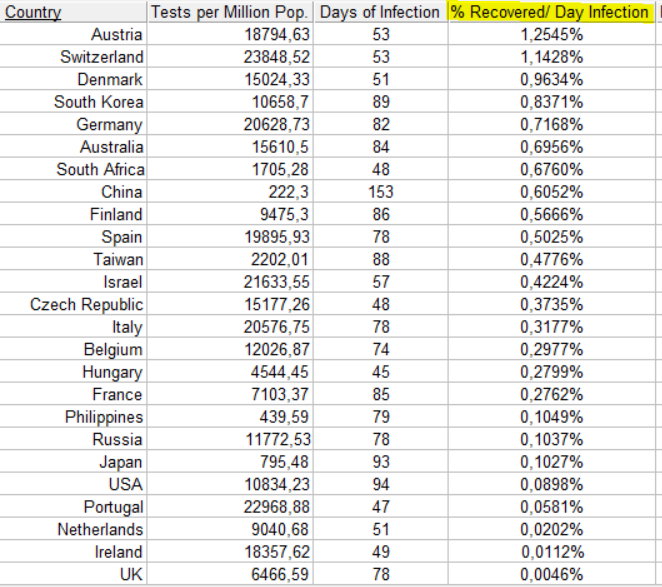Image resolution: width=662 pixels, height=587 pixels.
Task: Select Denmark's recovery rate 0,9634%
Action: (552, 79)
